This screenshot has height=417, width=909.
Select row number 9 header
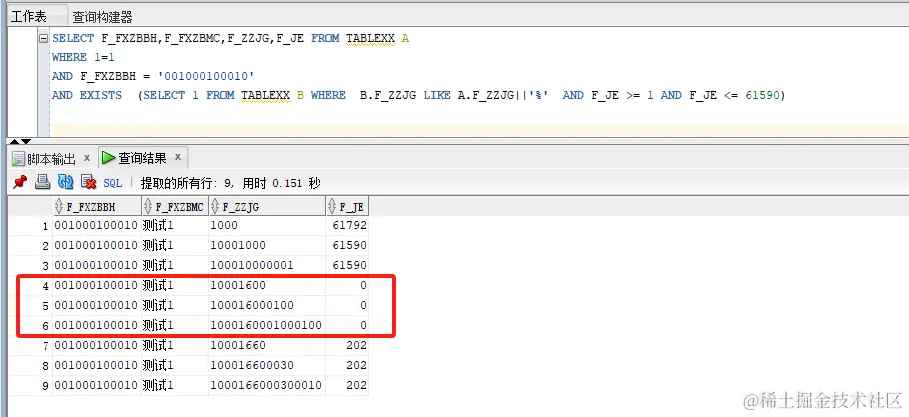(30, 386)
